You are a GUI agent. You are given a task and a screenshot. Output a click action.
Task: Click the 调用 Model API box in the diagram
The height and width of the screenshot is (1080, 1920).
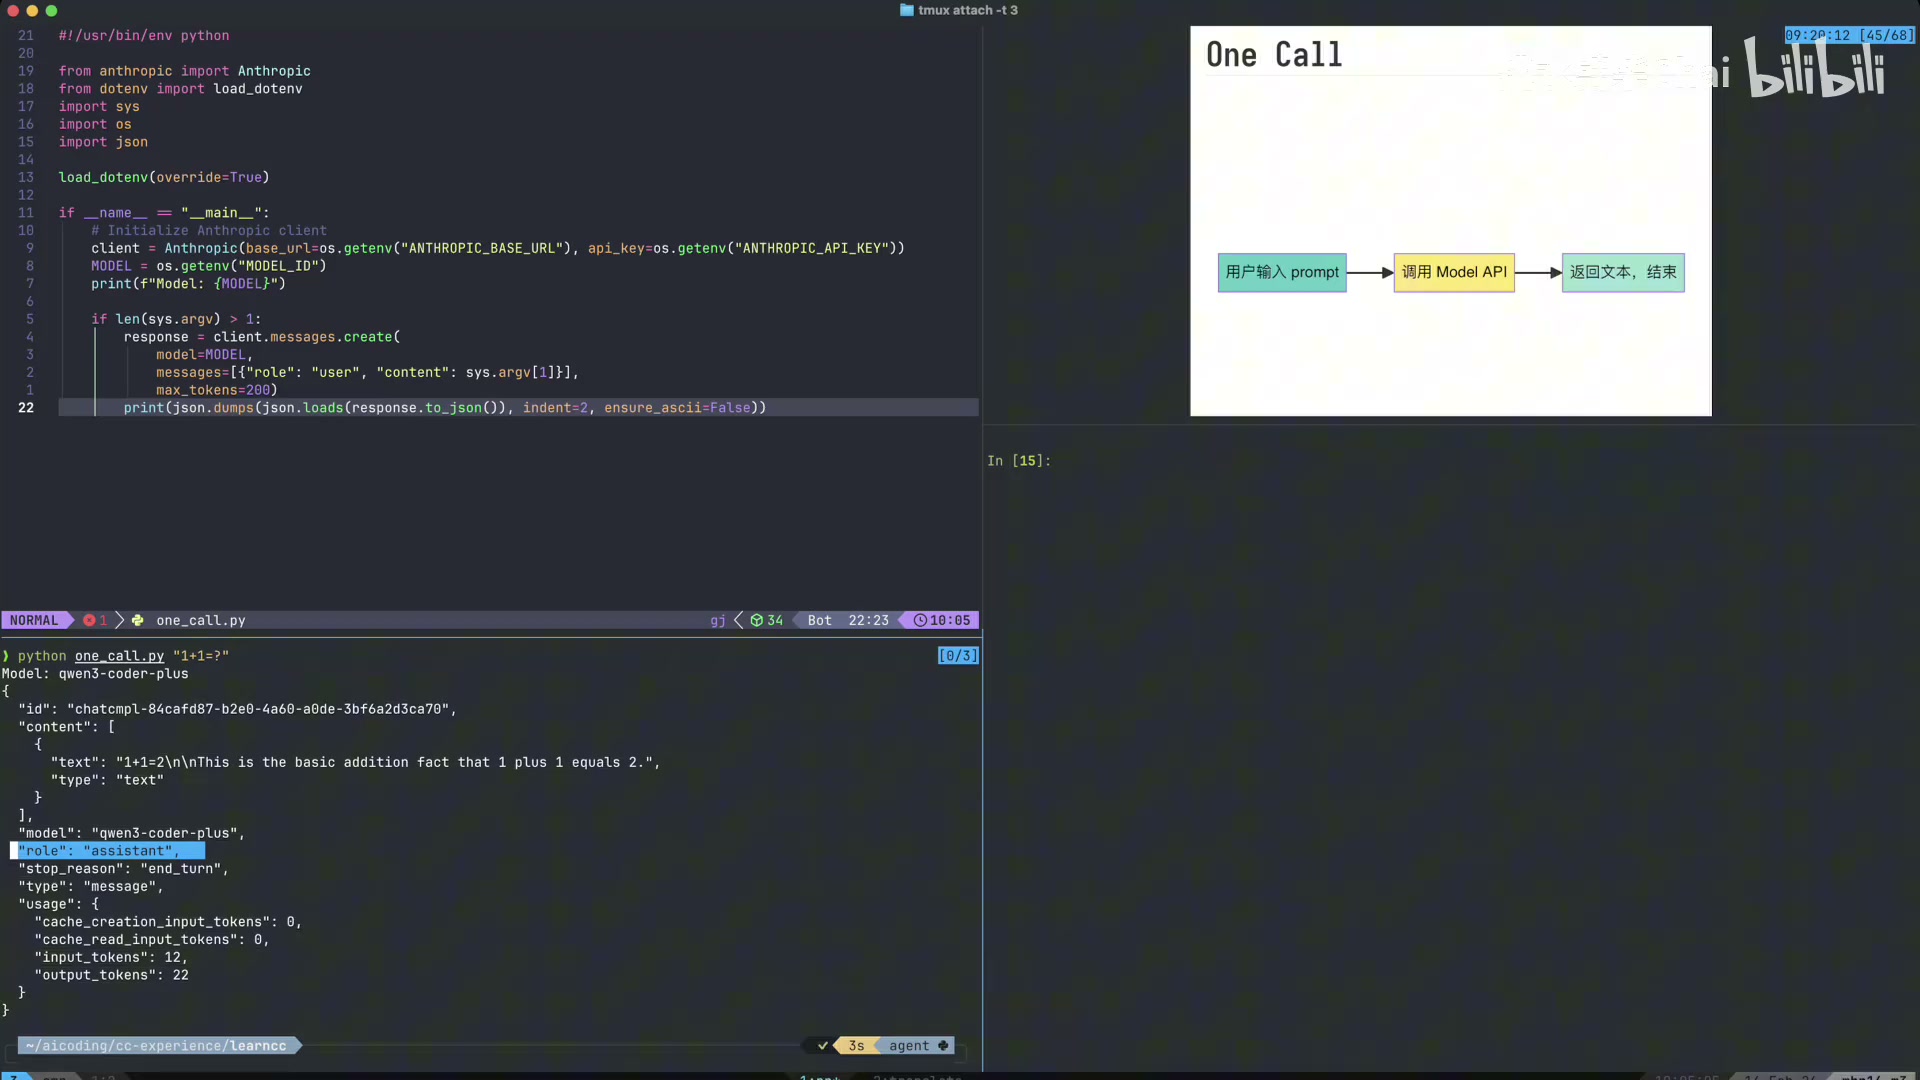(1453, 272)
